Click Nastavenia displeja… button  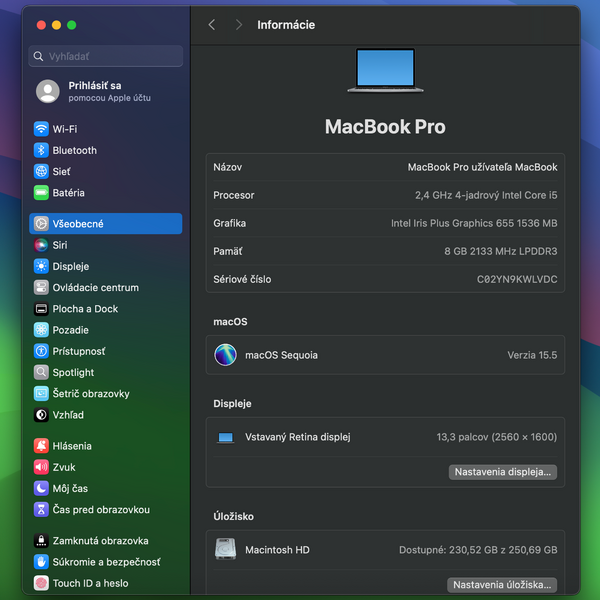(503, 472)
